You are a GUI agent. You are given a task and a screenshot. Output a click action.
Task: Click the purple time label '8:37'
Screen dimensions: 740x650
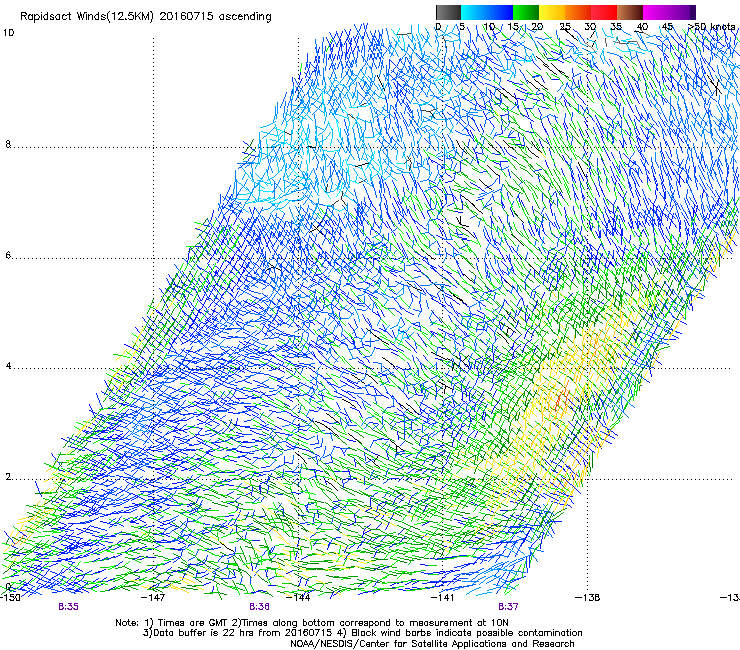[x=508, y=607]
